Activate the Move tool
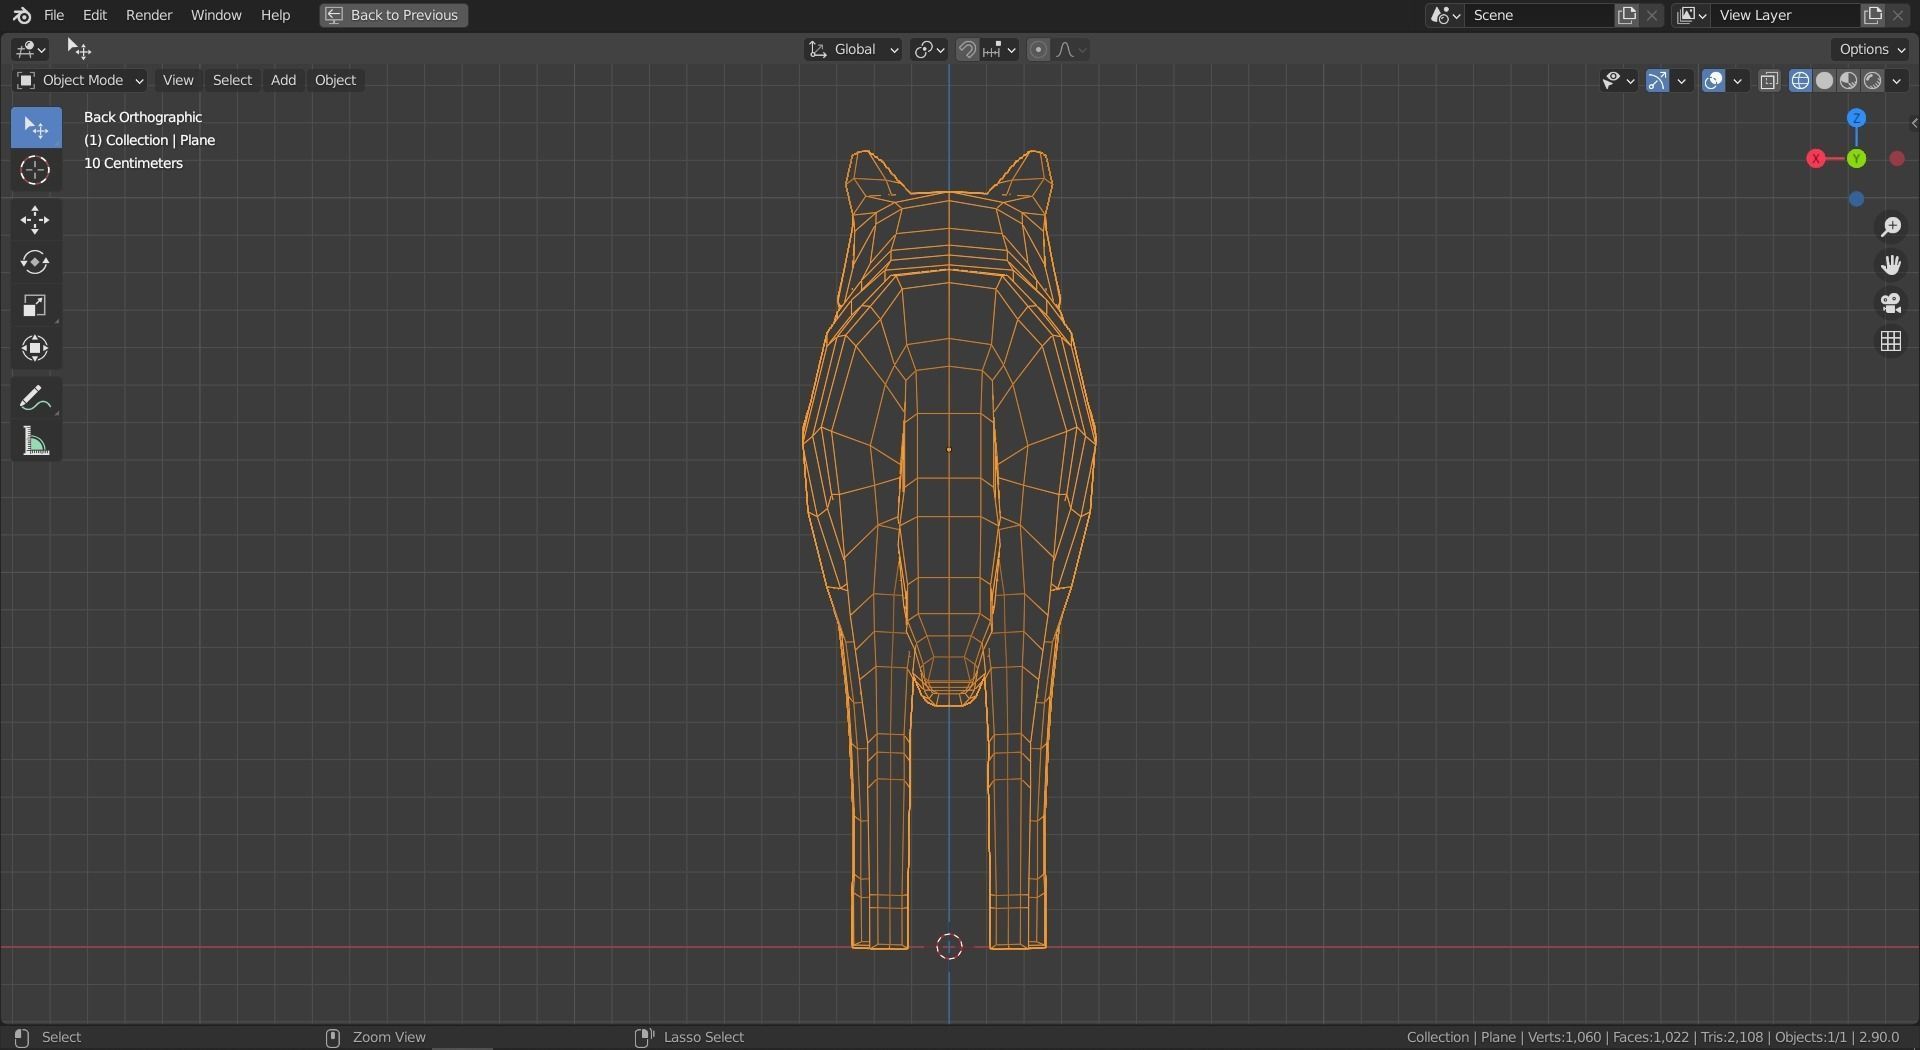This screenshot has width=1920, height=1050. coord(35,220)
